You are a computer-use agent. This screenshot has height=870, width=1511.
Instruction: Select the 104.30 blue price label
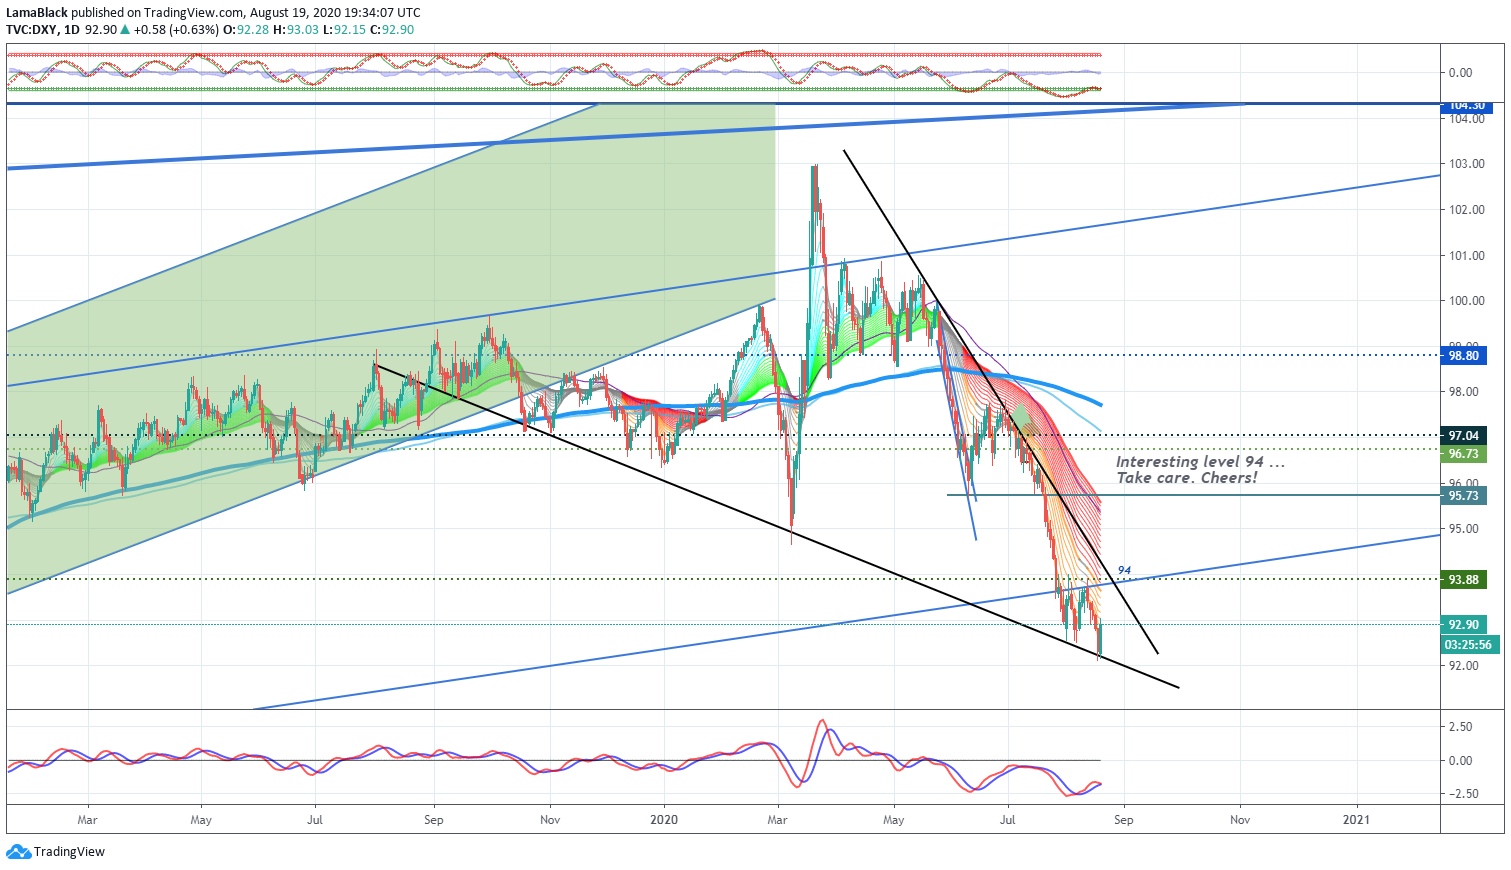click(x=1464, y=105)
